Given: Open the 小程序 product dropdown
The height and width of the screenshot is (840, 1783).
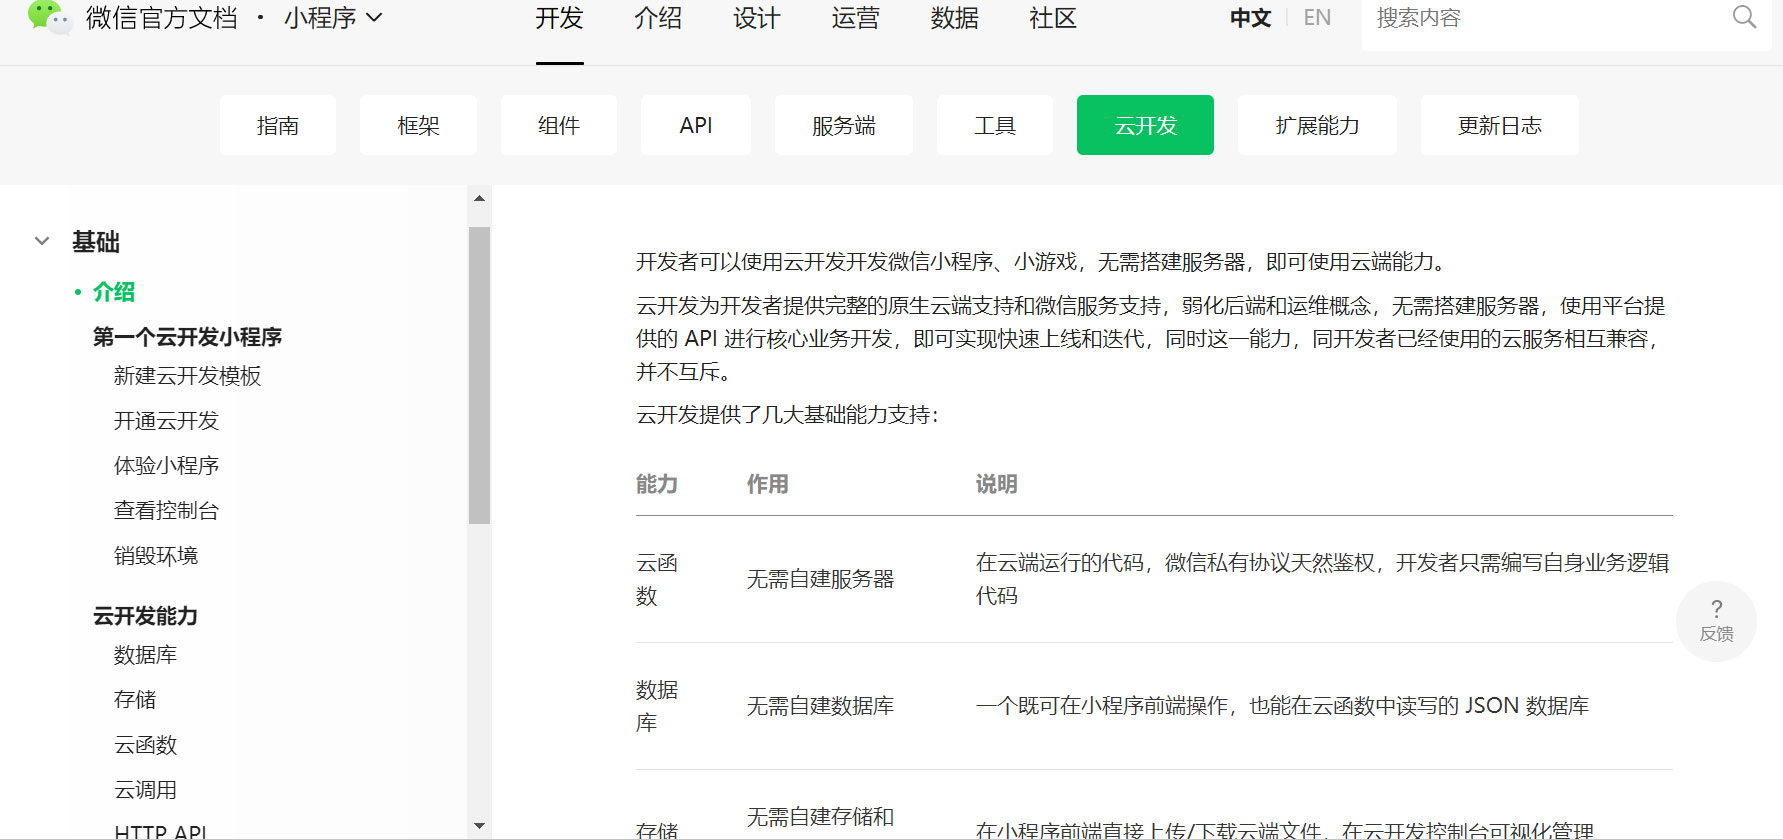Looking at the screenshot, I should pyautogui.click(x=333, y=18).
